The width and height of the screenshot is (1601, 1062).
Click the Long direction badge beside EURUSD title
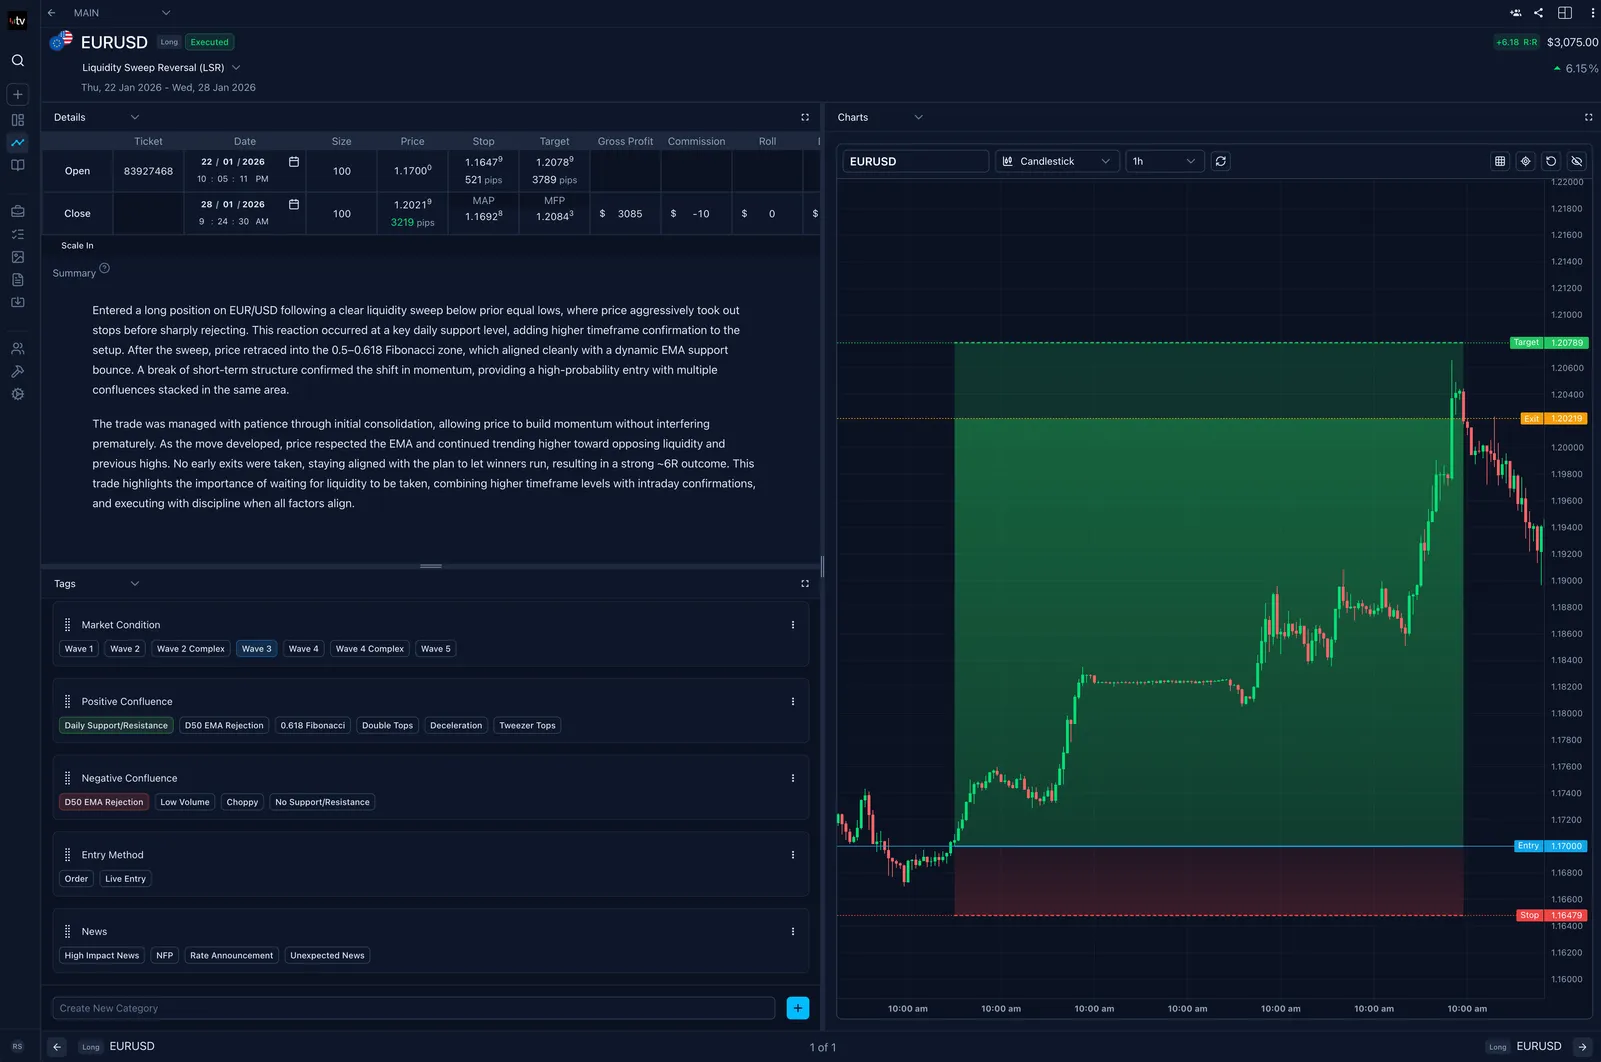[x=169, y=42]
